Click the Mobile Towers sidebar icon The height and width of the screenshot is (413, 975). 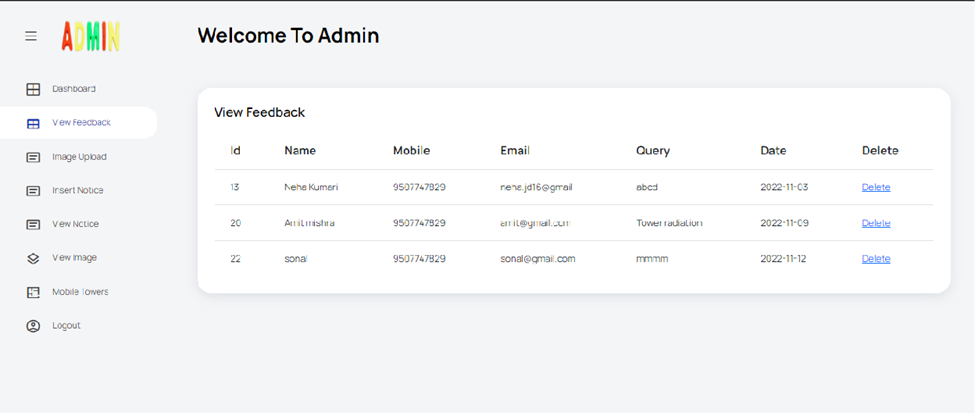[33, 292]
